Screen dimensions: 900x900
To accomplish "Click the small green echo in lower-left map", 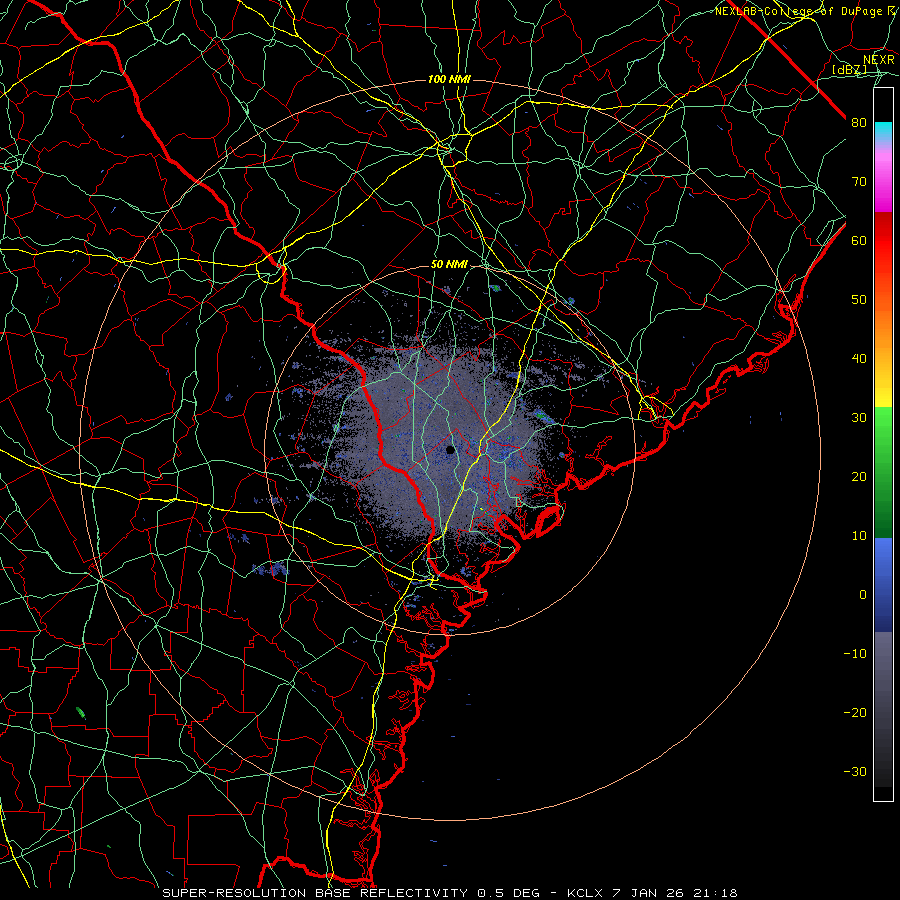I will click(81, 712).
